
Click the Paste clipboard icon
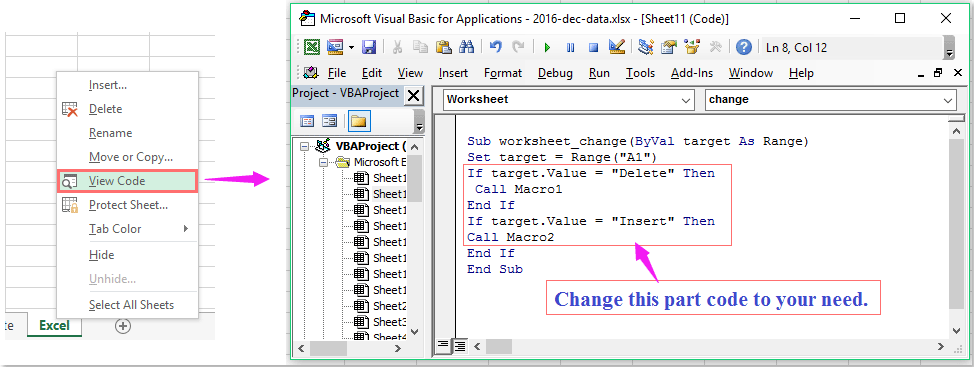[x=443, y=47]
